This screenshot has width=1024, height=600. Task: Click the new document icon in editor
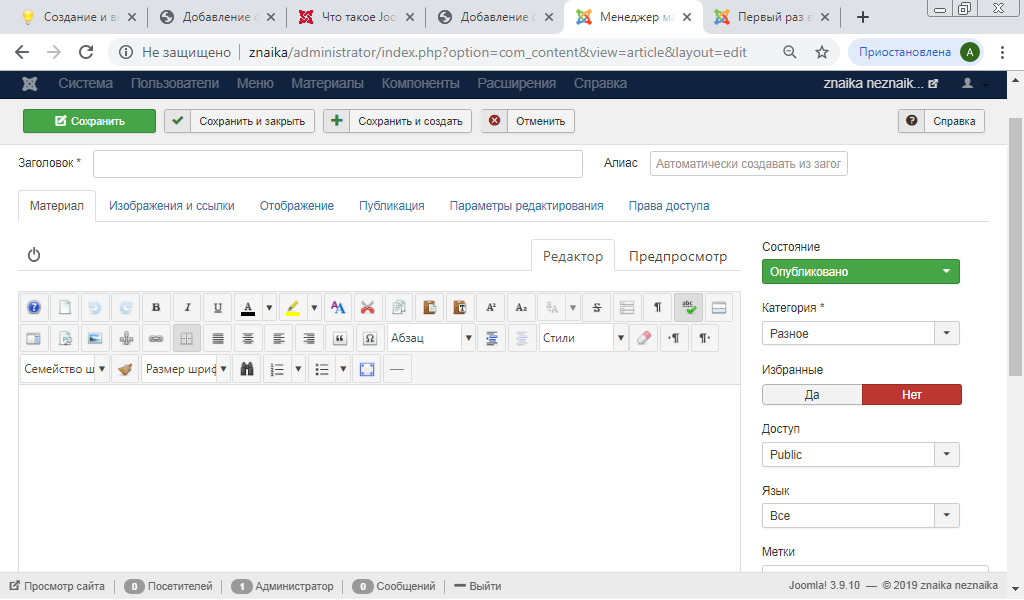pyautogui.click(x=65, y=308)
